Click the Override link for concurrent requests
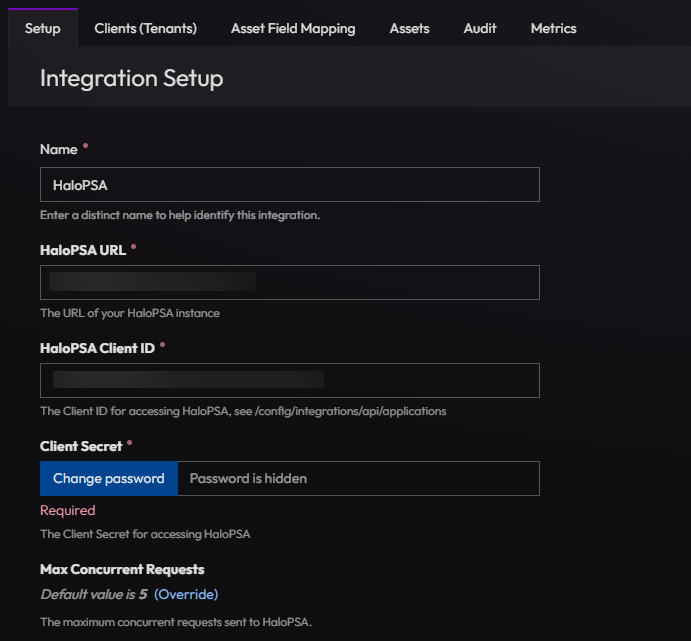Screen dimensions: 691x641 186,594
